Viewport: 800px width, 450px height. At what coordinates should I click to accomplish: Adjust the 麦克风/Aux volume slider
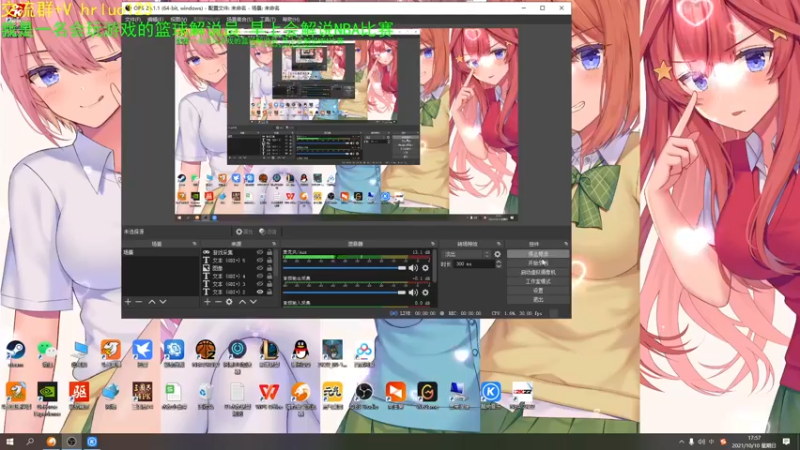(344, 268)
